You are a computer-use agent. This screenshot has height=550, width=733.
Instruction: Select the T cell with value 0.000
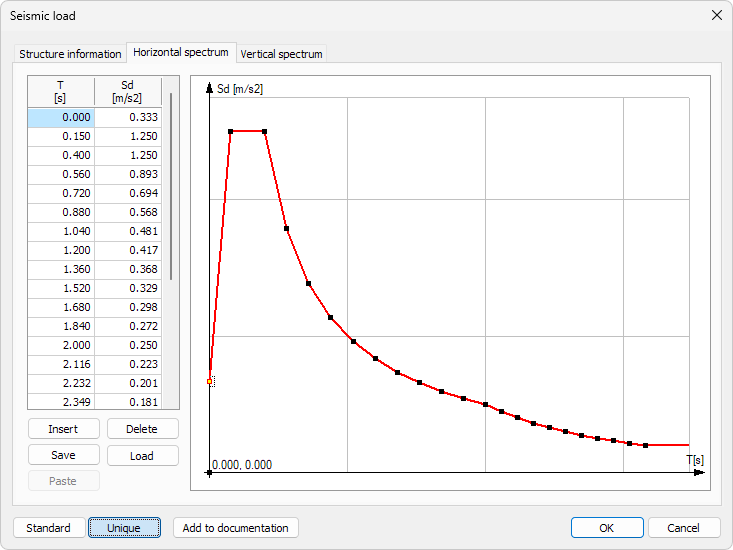[61, 117]
